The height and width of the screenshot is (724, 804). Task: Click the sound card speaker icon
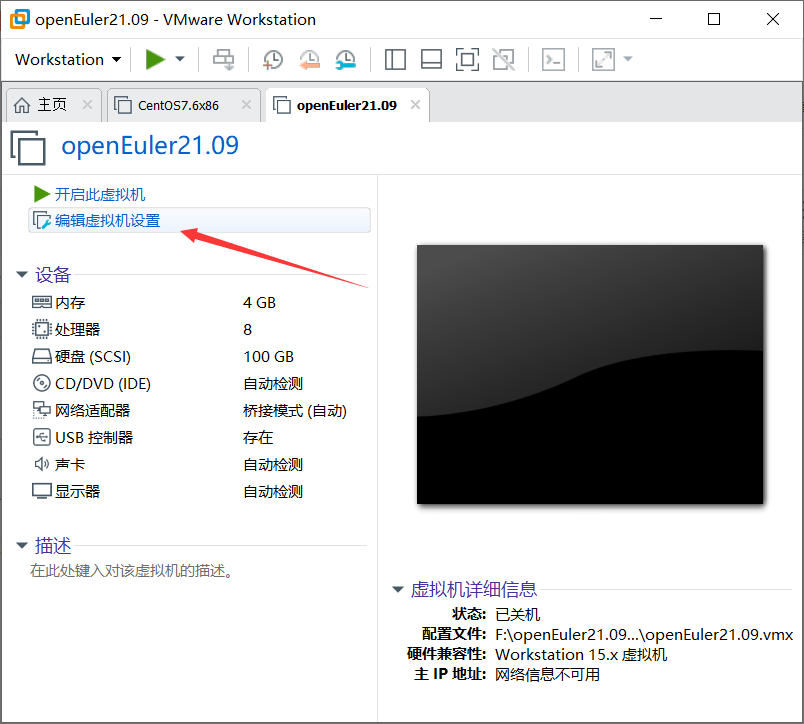tap(42, 465)
